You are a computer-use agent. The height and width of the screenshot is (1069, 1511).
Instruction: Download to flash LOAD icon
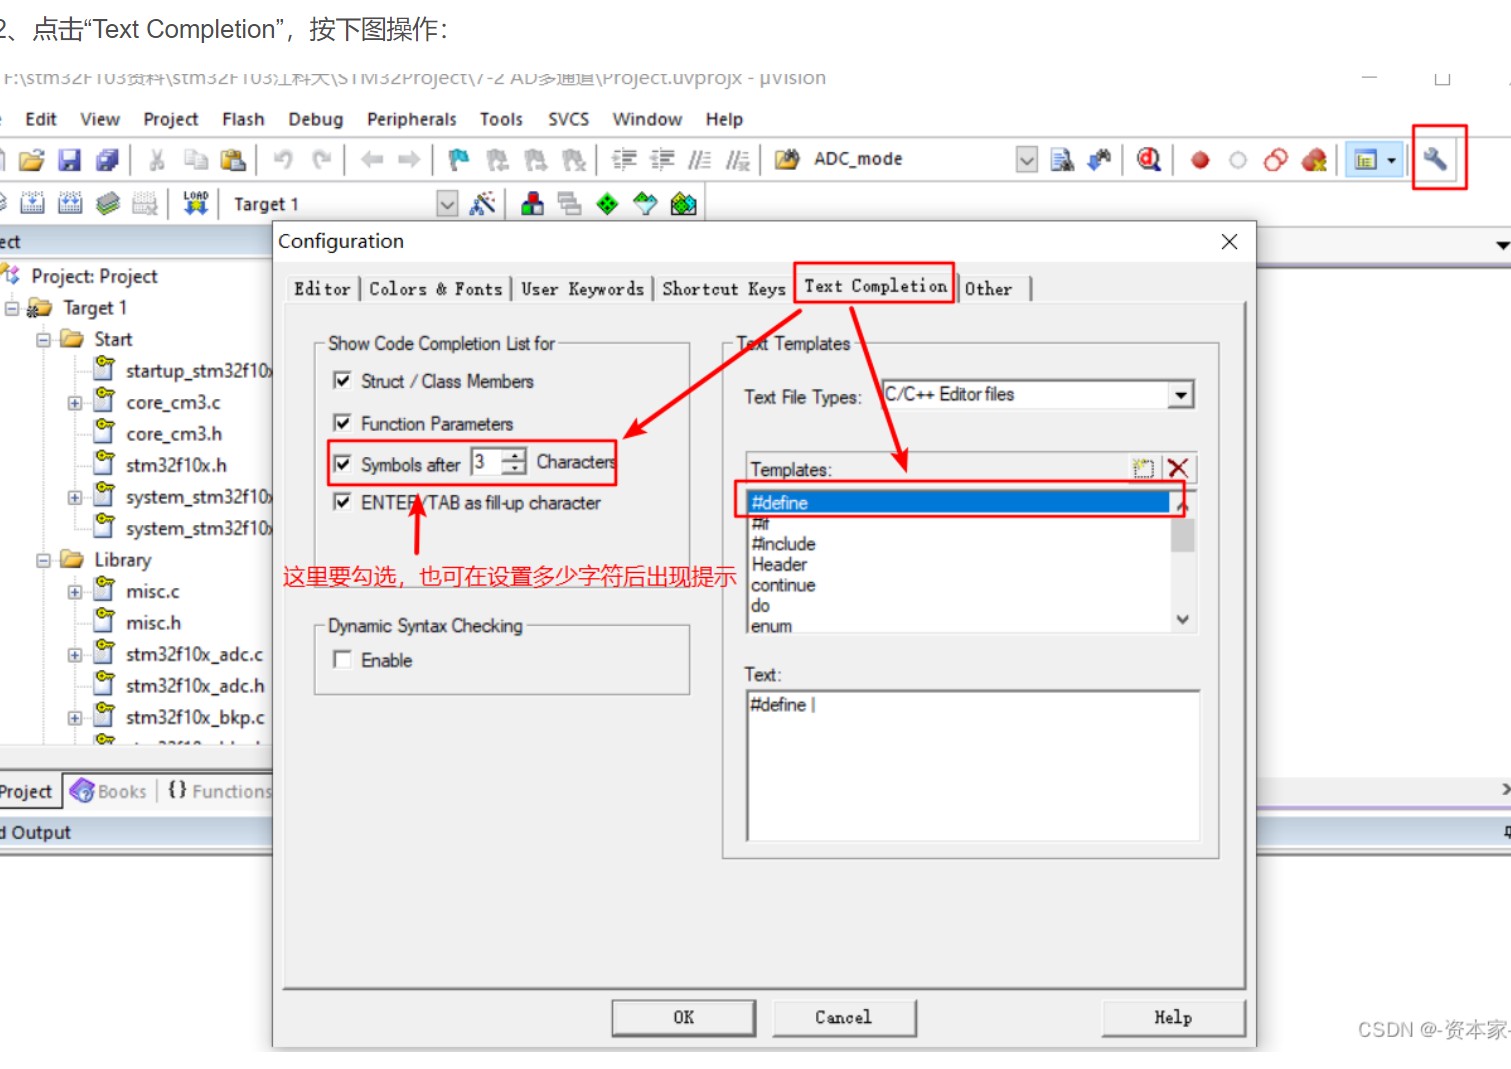pos(196,204)
